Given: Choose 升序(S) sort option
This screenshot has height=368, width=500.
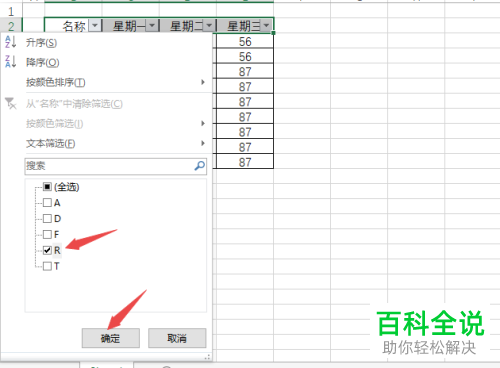Looking at the screenshot, I should 41,43.
